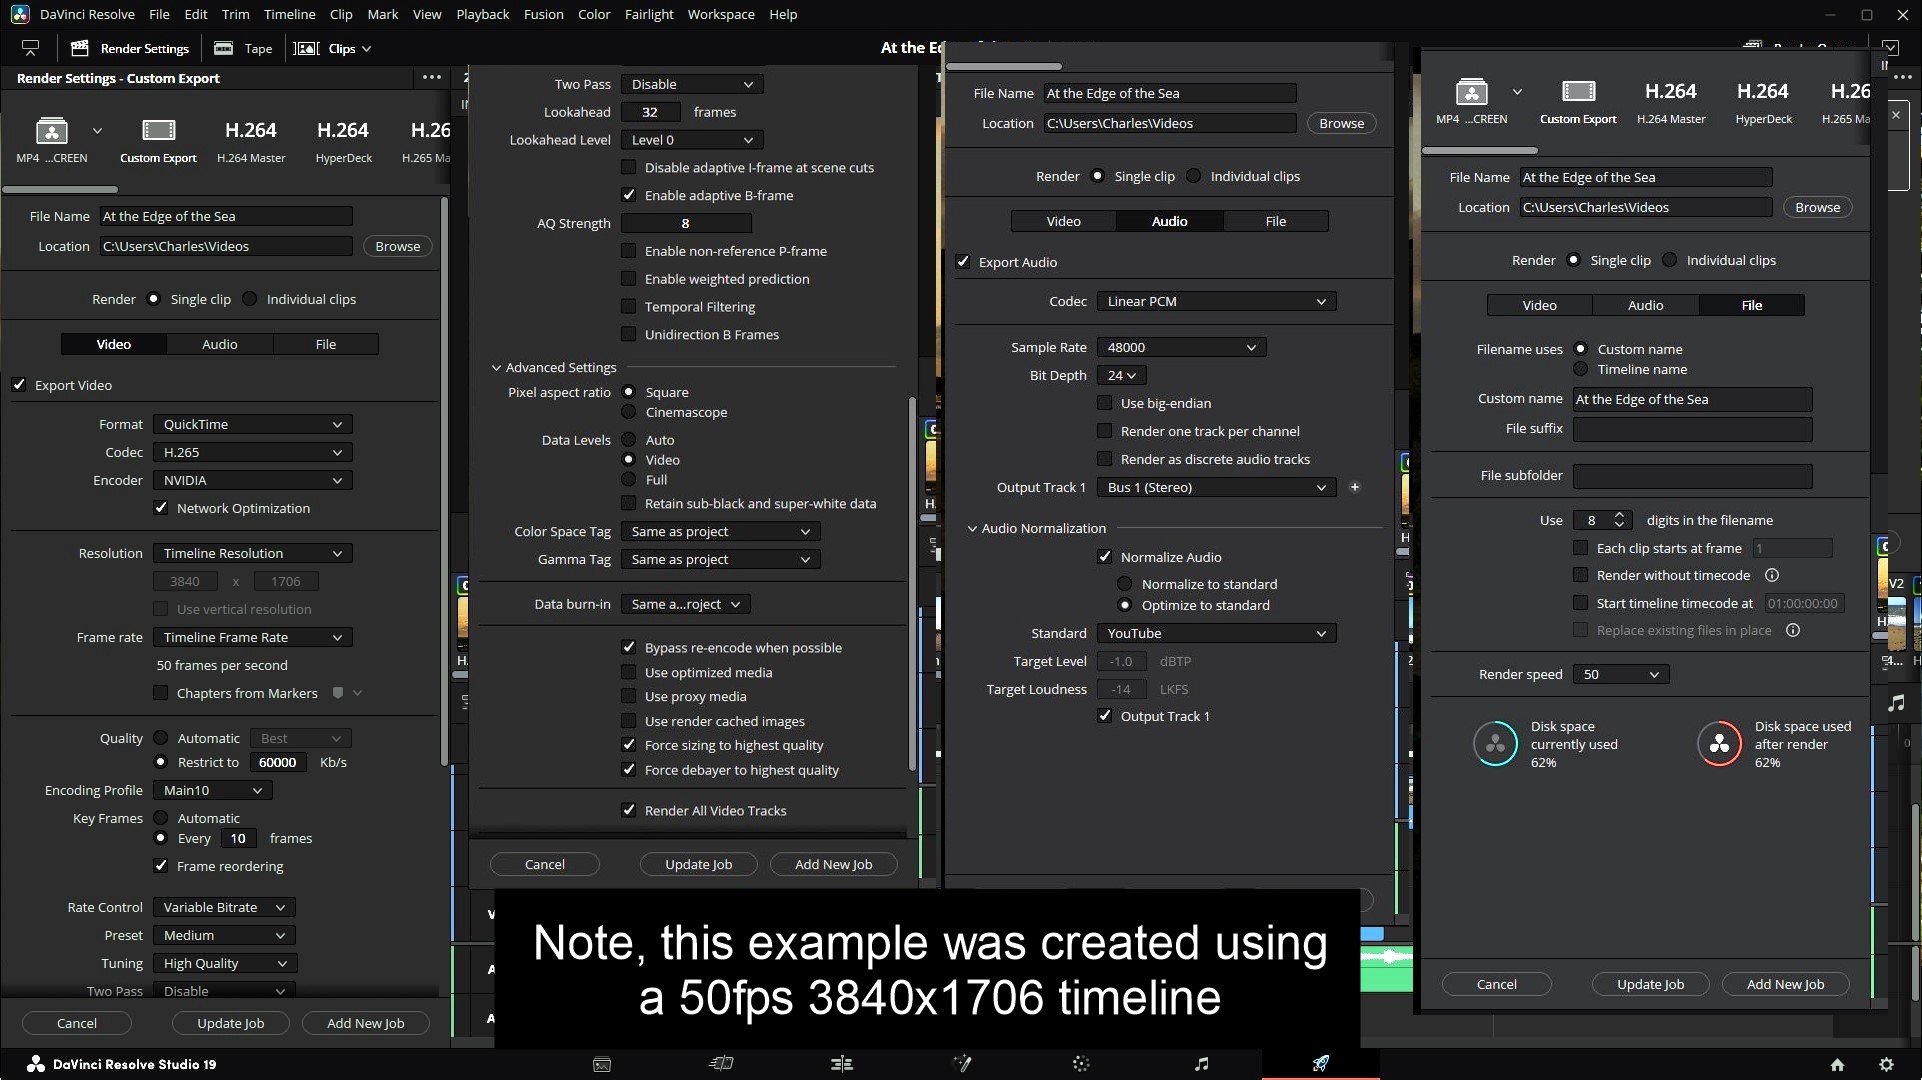The height and width of the screenshot is (1080, 1922).
Task: Click info icon beside Replace existing files
Action: coord(1793,630)
